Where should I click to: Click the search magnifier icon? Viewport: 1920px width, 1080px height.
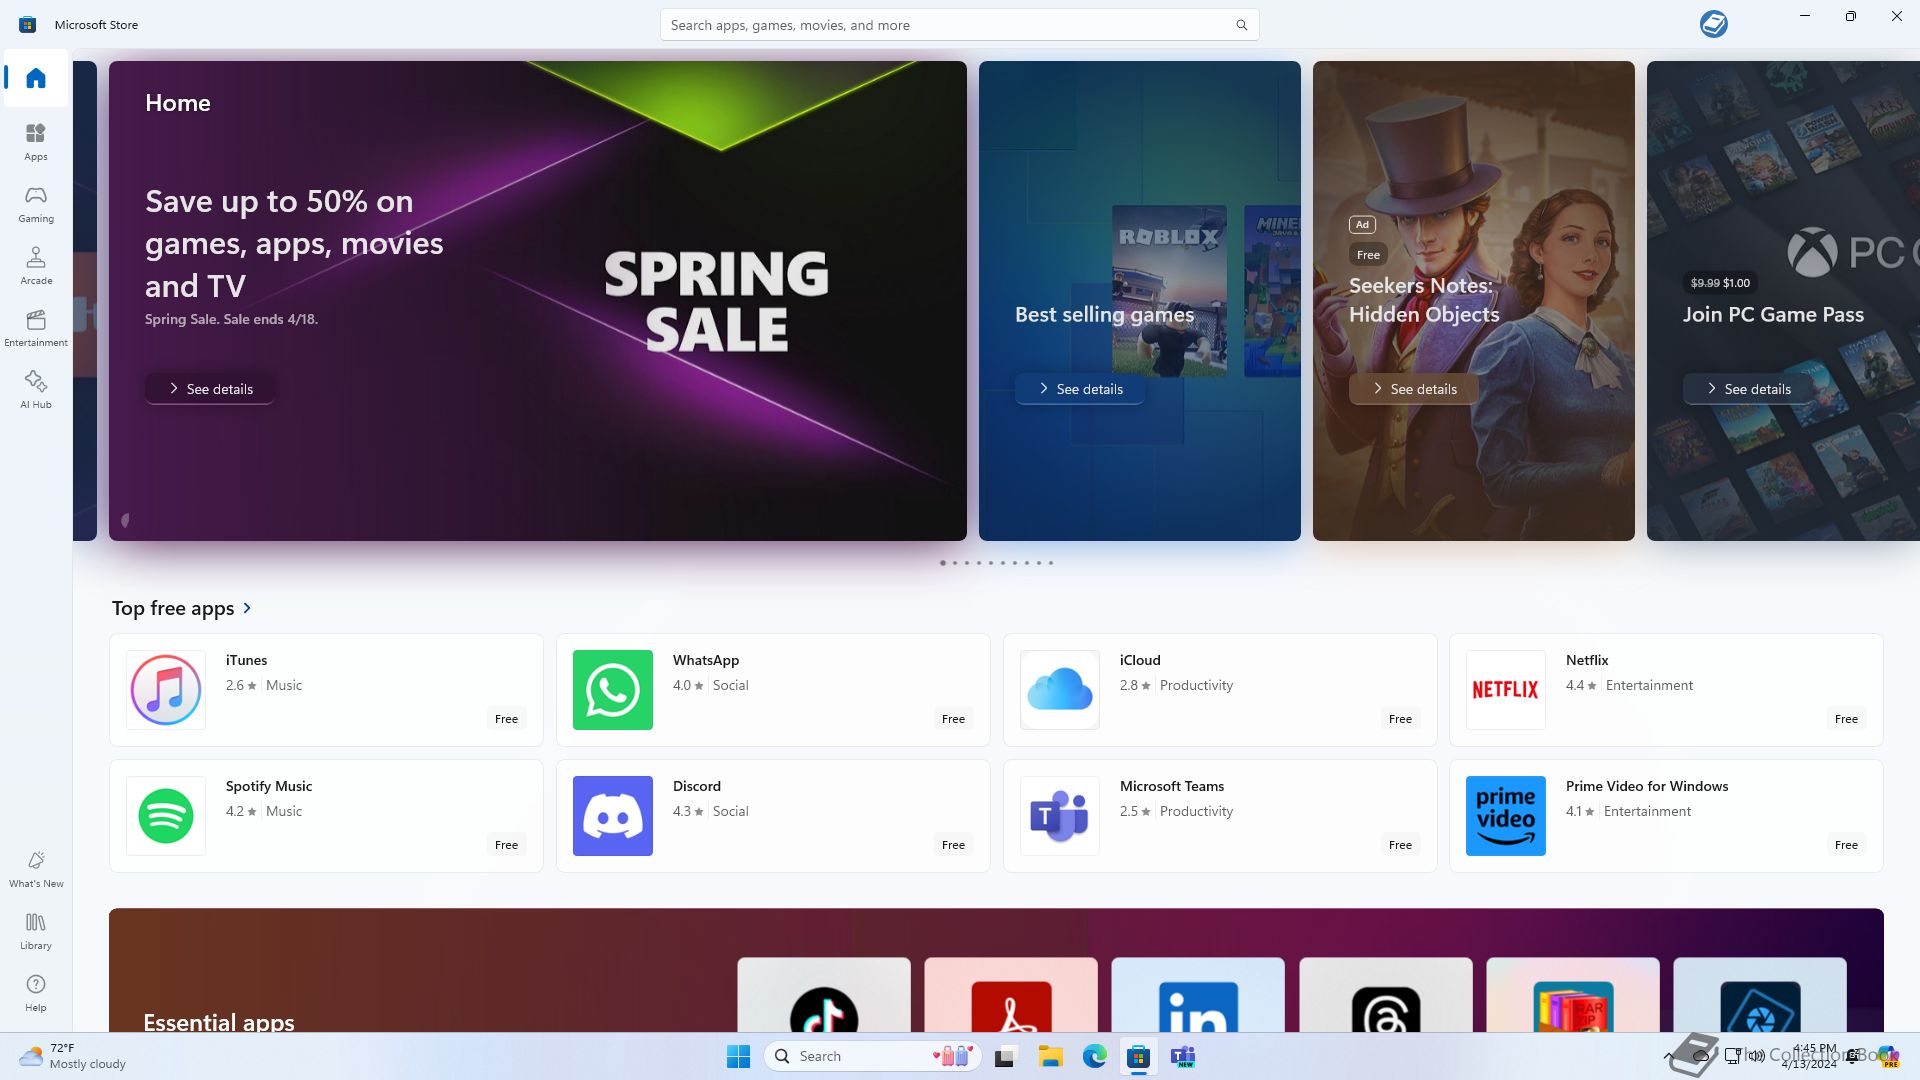click(x=1241, y=25)
